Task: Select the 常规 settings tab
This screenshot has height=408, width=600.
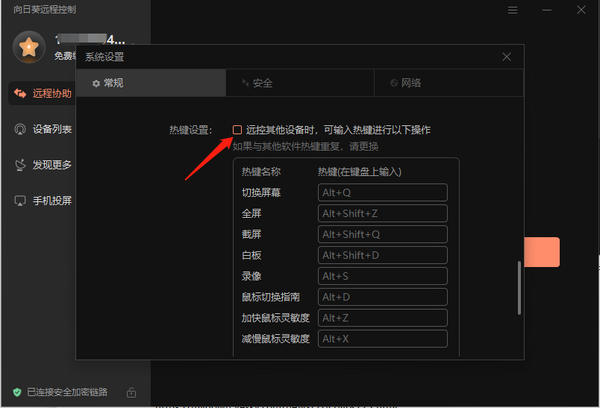Action: (x=151, y=83)
